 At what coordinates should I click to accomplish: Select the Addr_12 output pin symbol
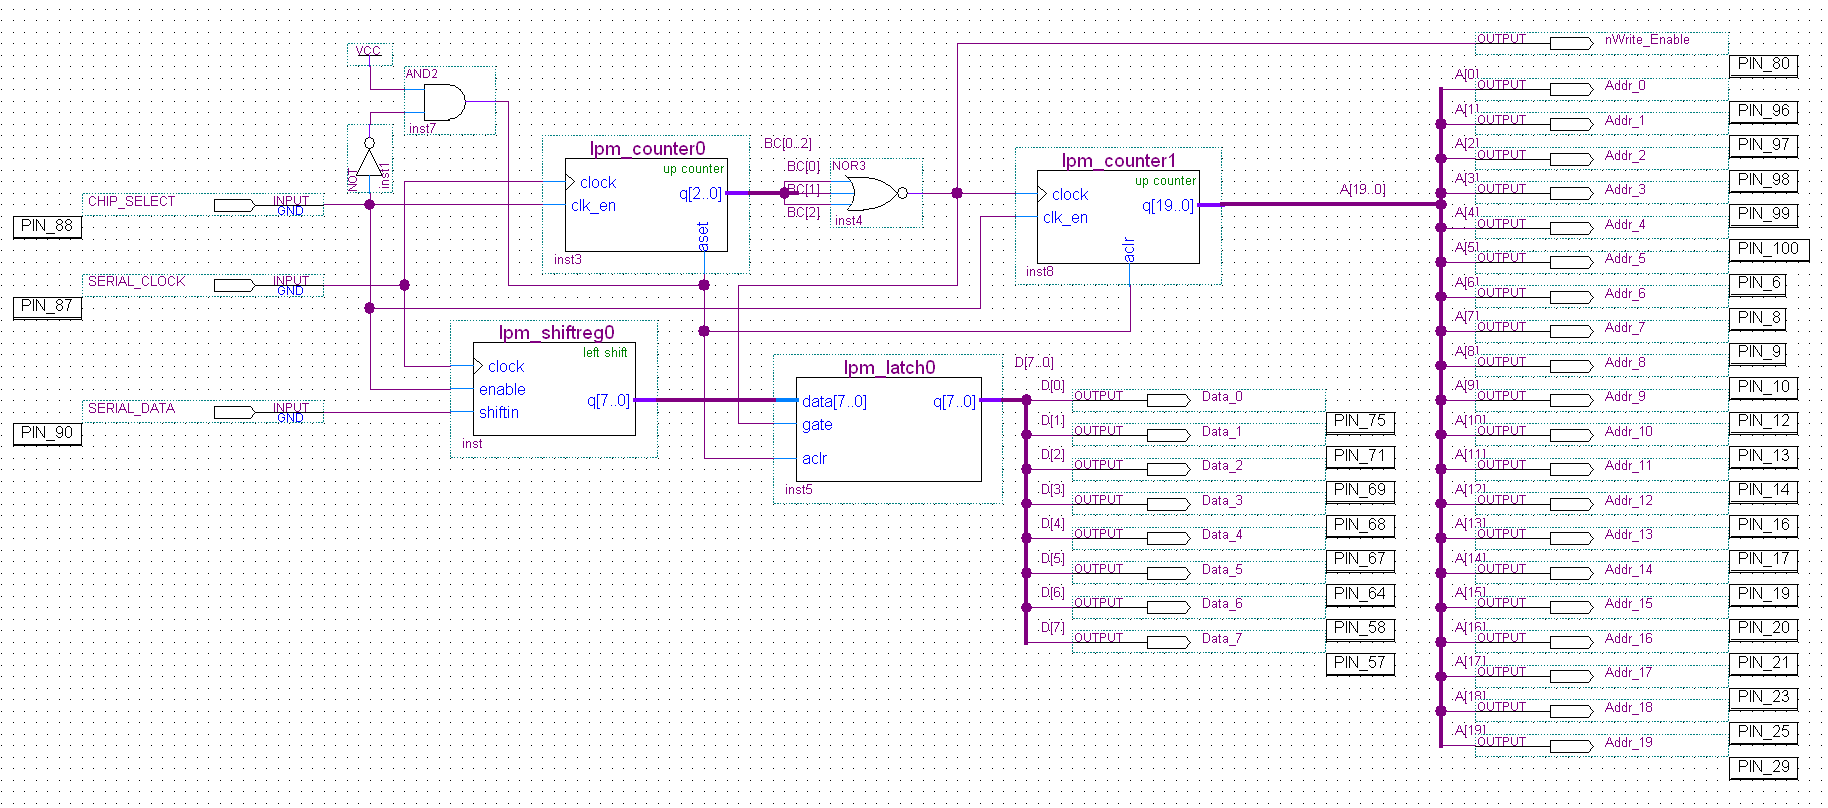pos(1571,504)
